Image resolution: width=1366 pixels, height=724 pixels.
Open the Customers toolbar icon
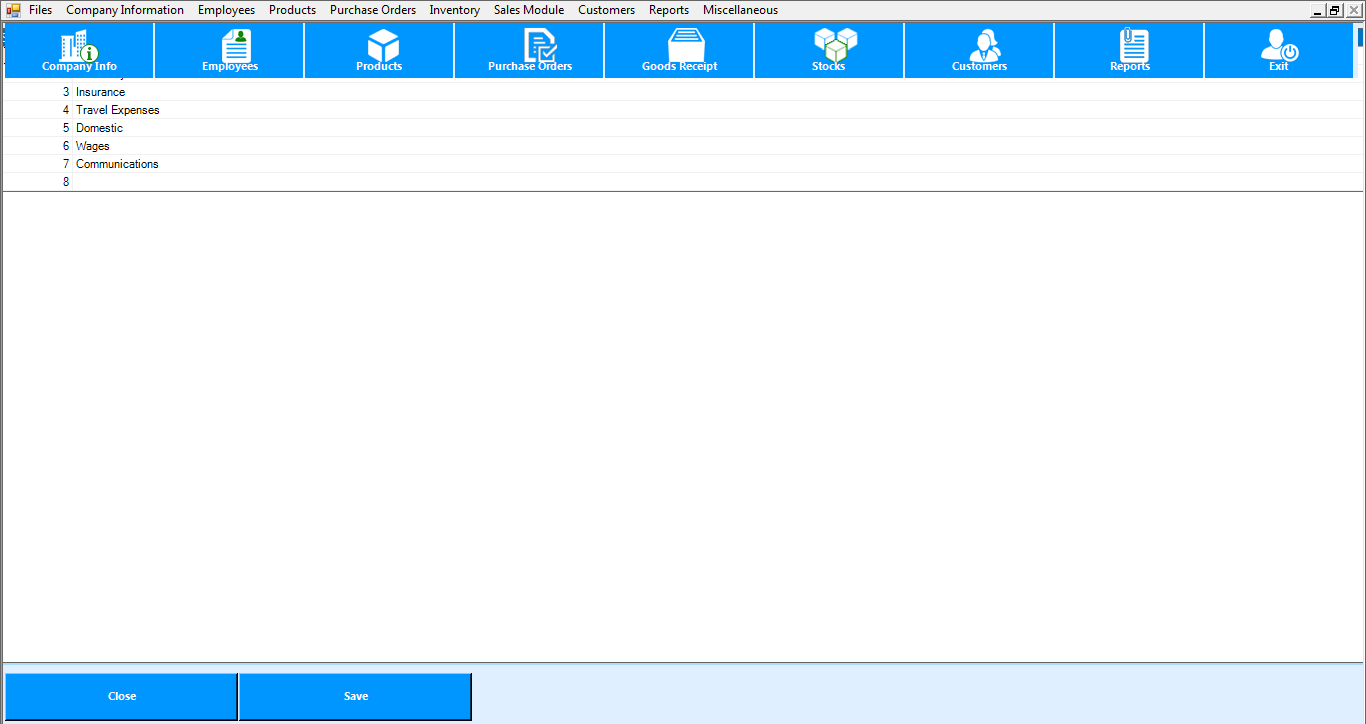(980, 50)
